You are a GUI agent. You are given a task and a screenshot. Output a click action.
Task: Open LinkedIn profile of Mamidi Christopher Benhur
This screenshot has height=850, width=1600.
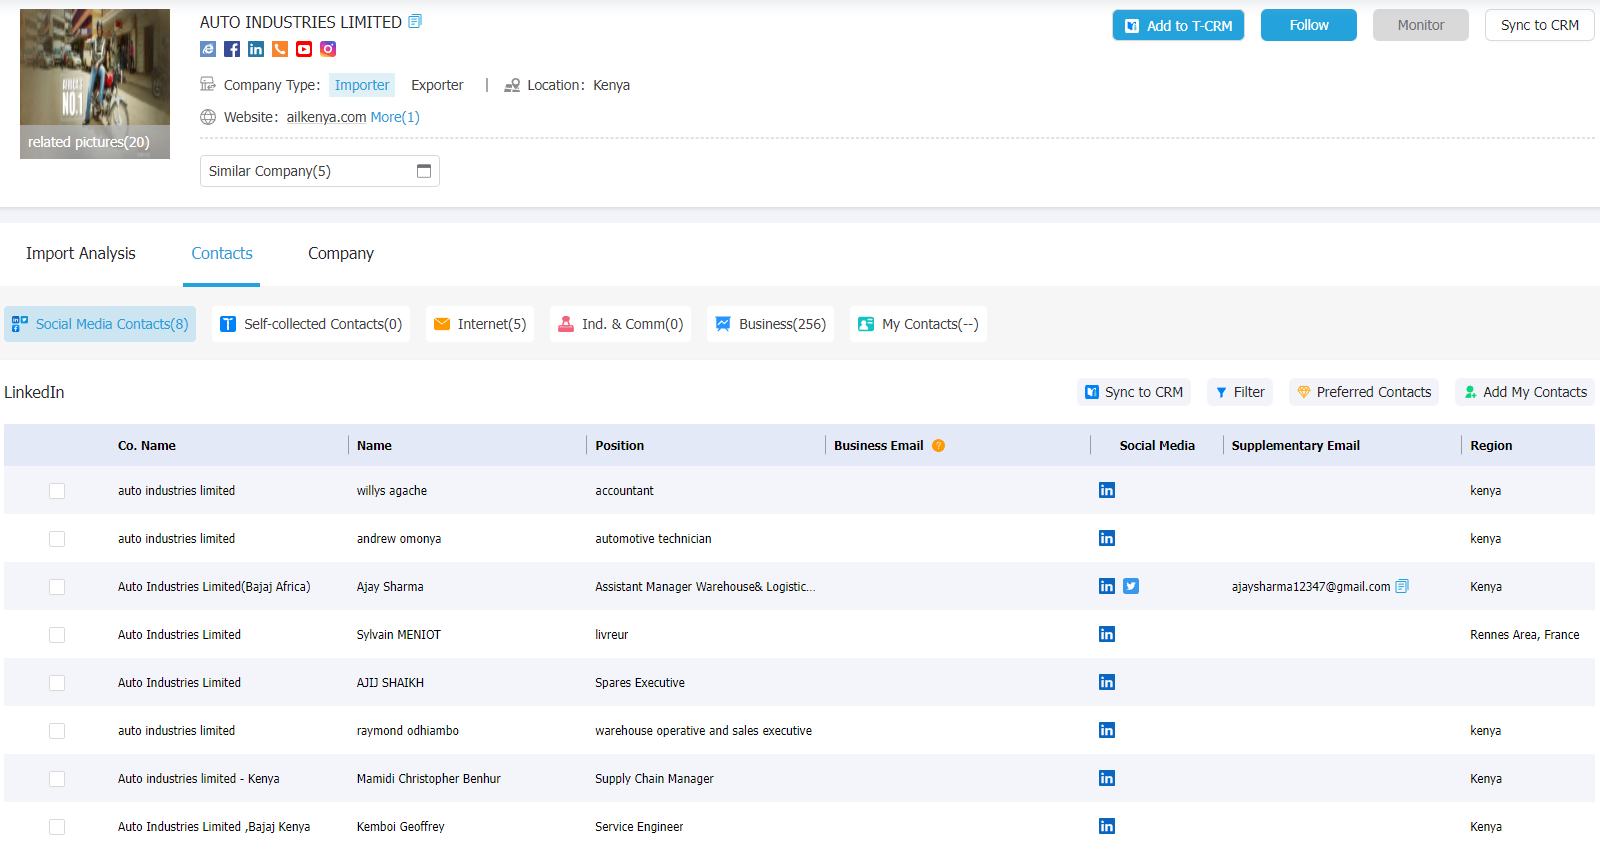click(x=1107, y=778)
